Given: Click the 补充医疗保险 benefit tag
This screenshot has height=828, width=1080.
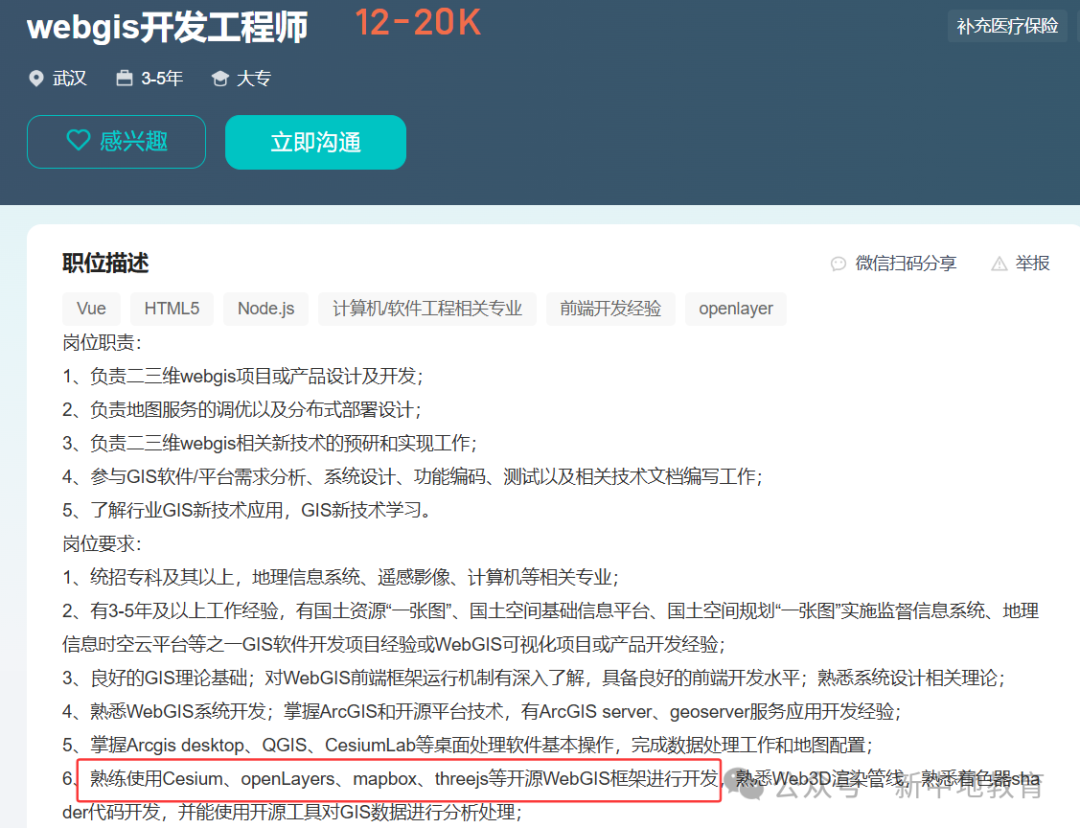Looking at the screenshot, I should coord(1007,26).
